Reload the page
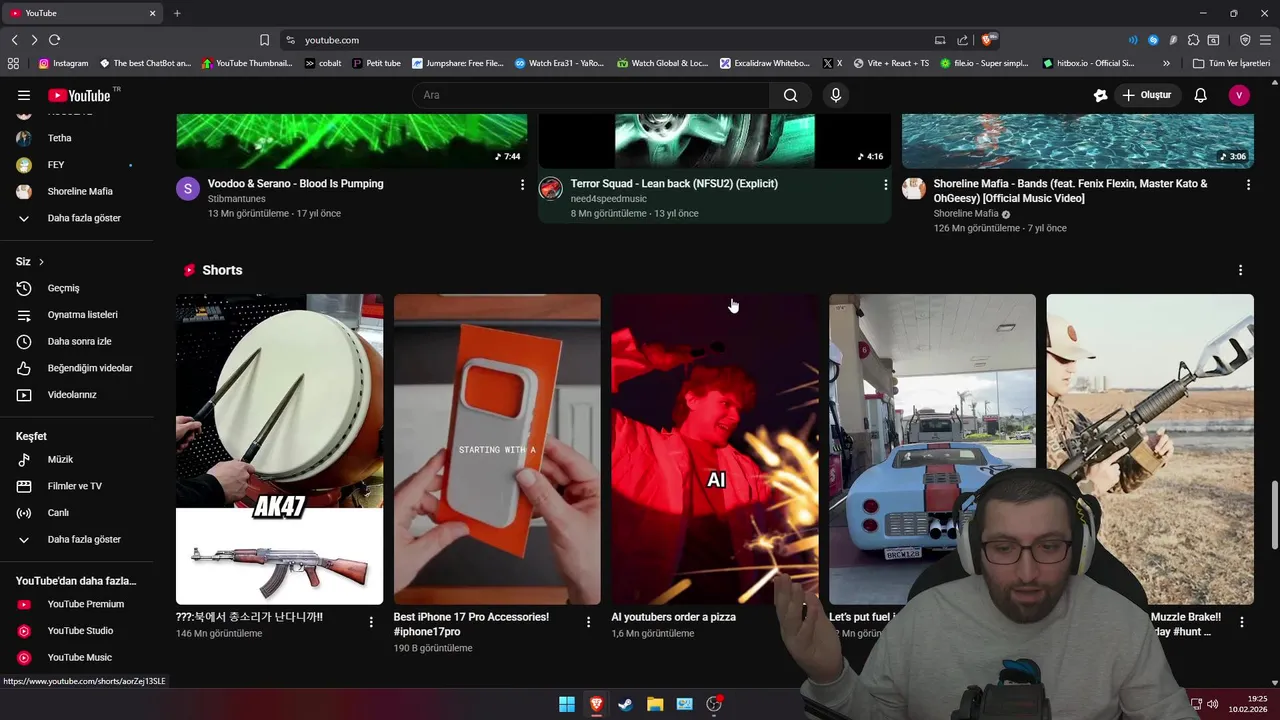This screenshot has width=1280, height=720. [x=54, y=40]
